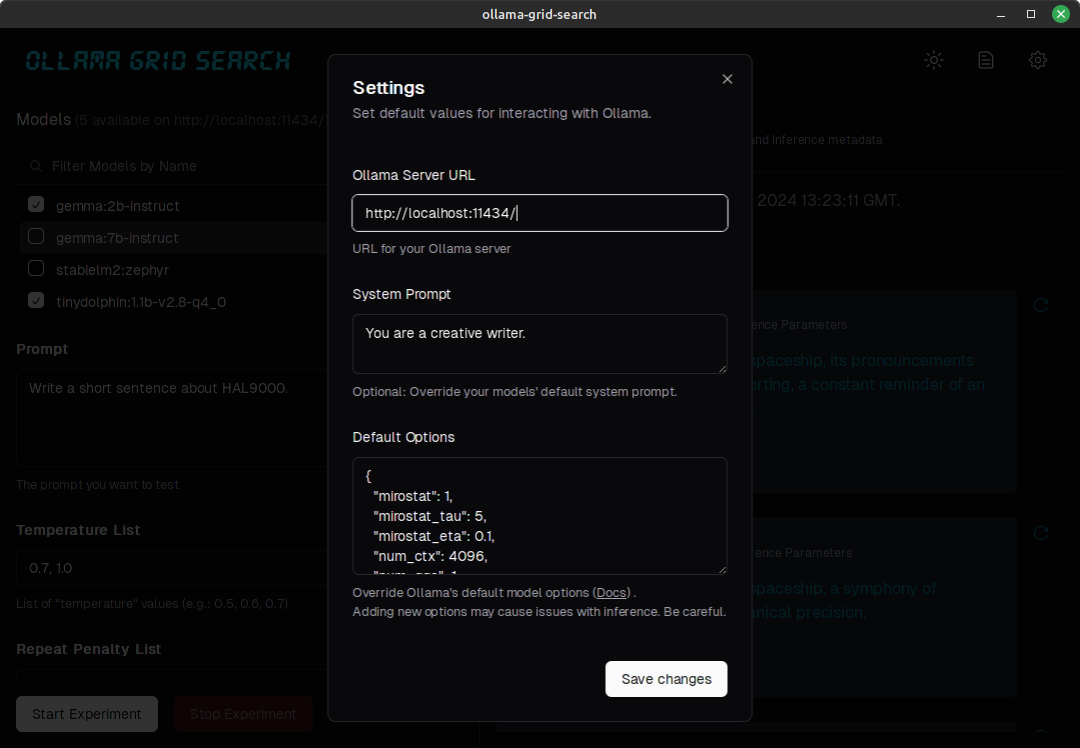Open the experiment logs document icon
The width and height of the screenshot is (1080, 748).
tap(986, 60)
